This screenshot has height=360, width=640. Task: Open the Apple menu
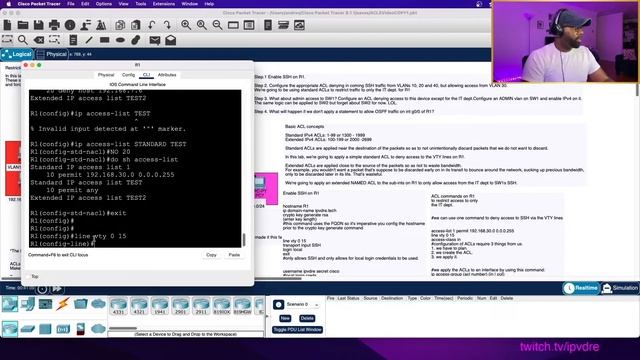click(8, 4)
